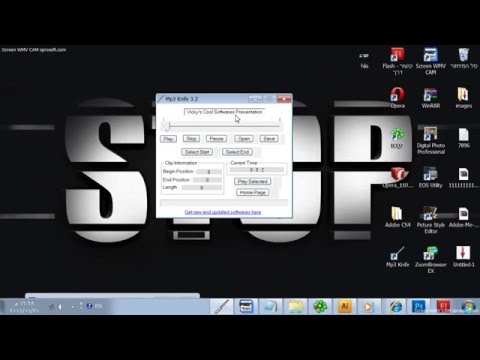The width and height of the screenshot is (480, 360).
Task: Click the Pause button in Mp3 Knife
Action: (x=216, y=139)
